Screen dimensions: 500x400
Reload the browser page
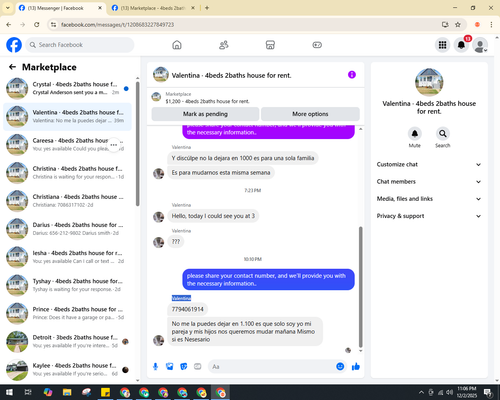(37, 24)
